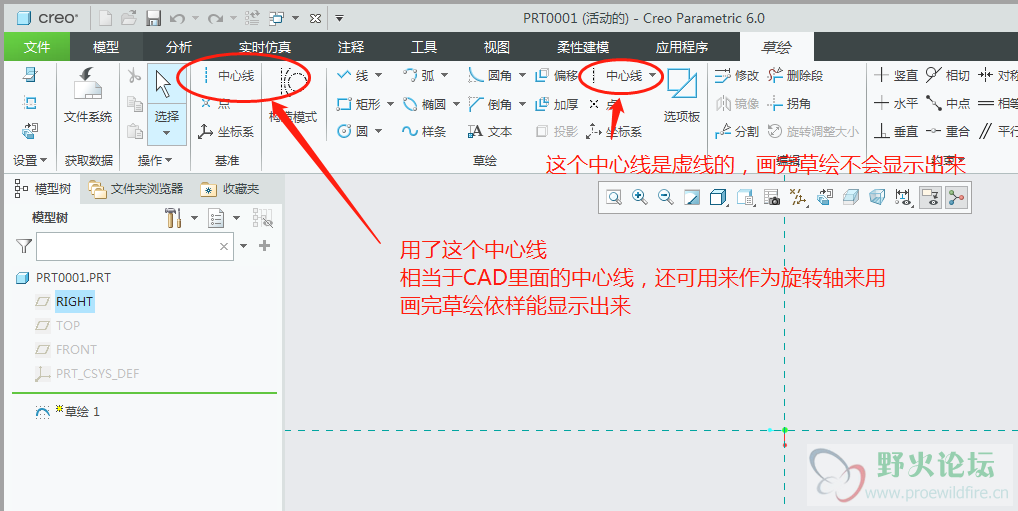Click the 偏移 offset tool
This screenshot has height=511, width=1018.
click(556, 76)
